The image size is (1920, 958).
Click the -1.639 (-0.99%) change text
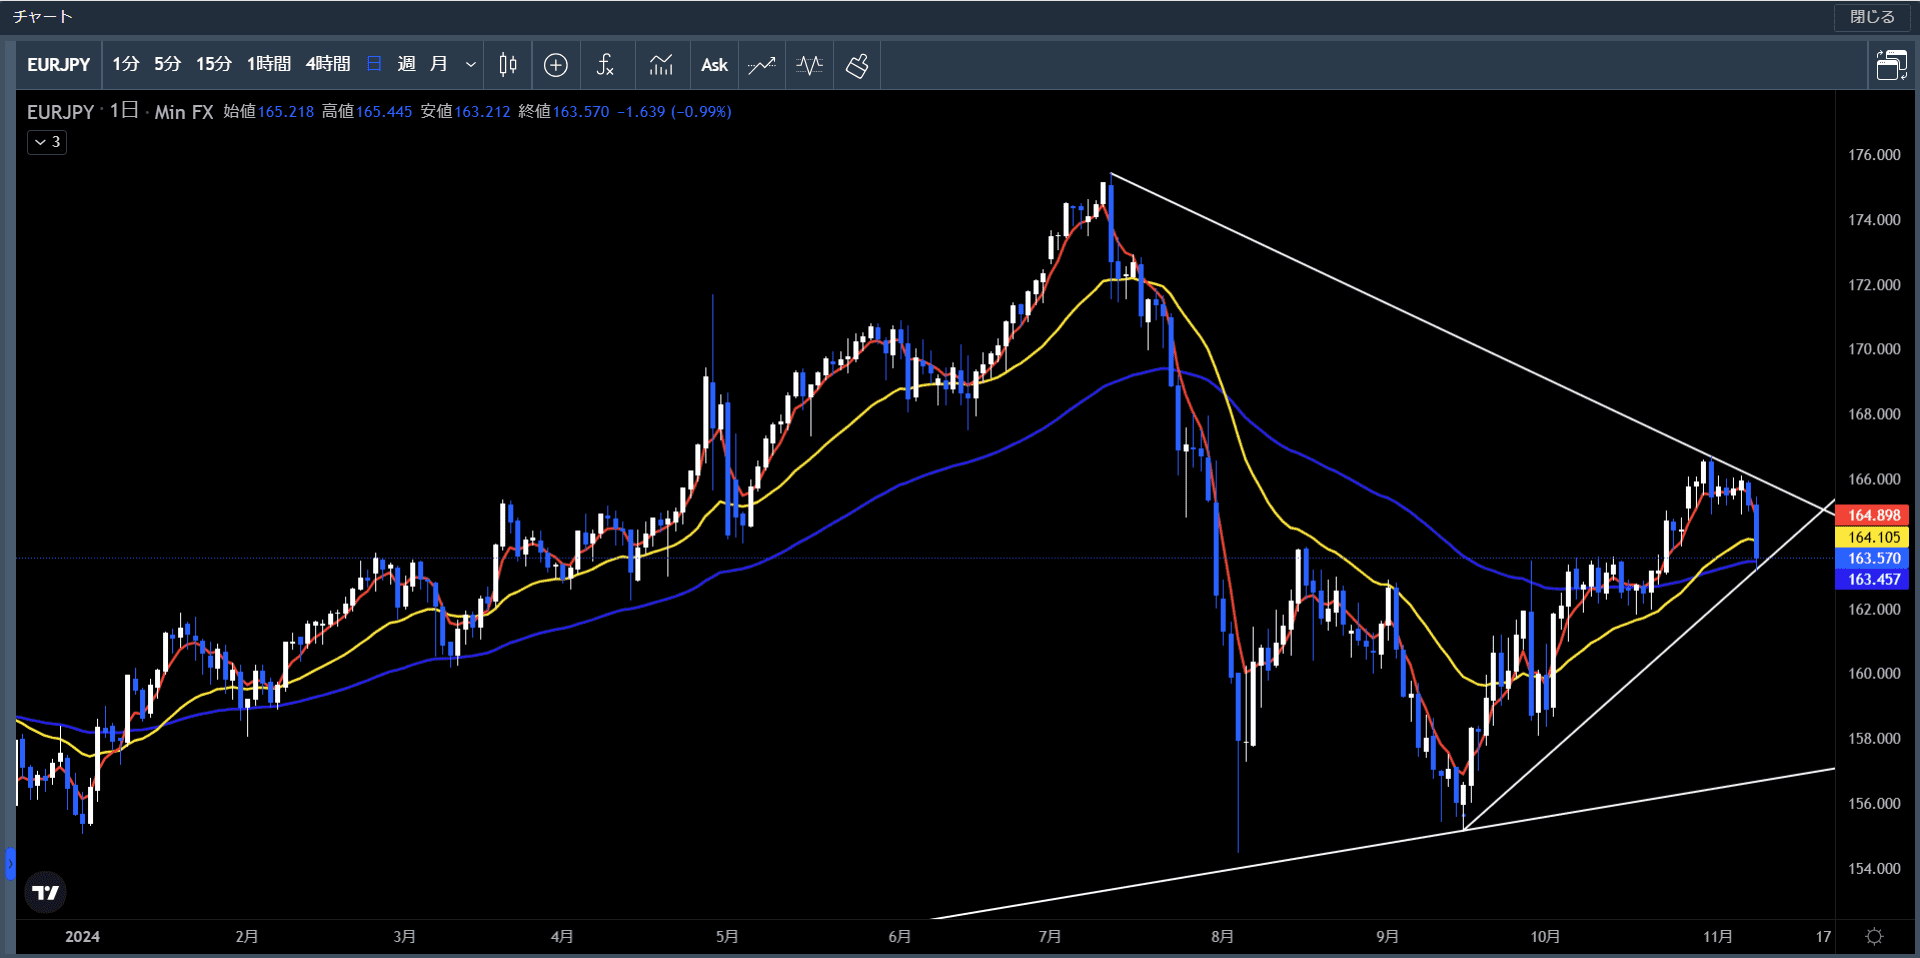point(674,112)
